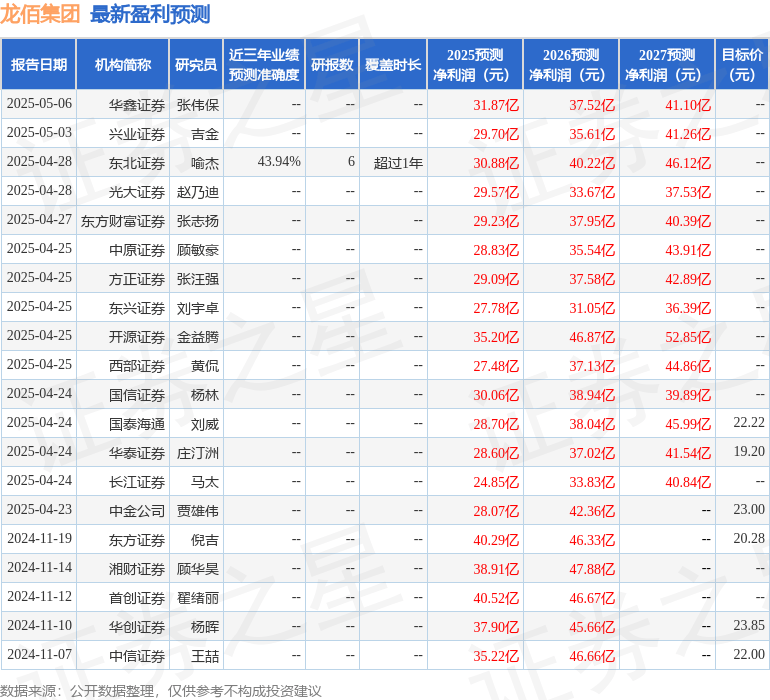Click the 47.88亿 forecast value
770x700 pixels.
coord(592,569)
